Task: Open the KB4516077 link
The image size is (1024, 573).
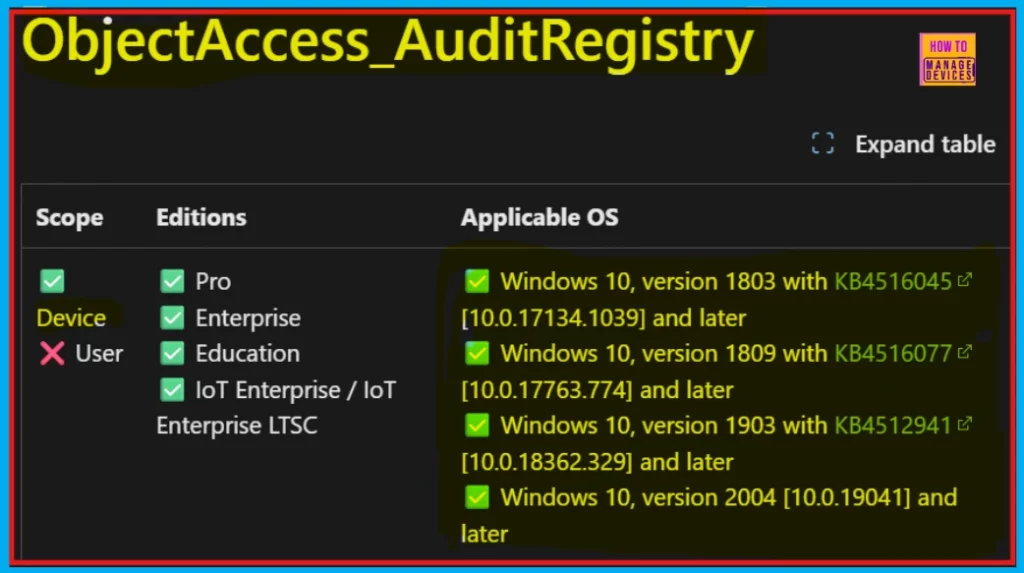Action: click(x=893, y=353)
